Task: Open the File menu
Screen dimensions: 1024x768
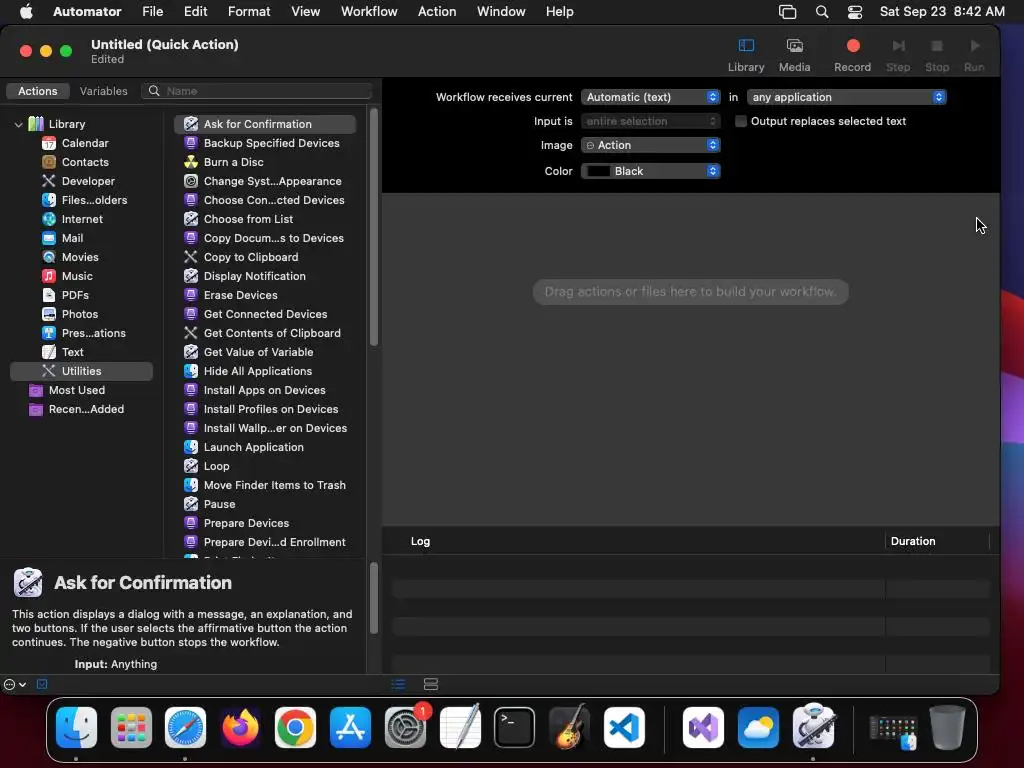Action: click(x=153, y=12)
